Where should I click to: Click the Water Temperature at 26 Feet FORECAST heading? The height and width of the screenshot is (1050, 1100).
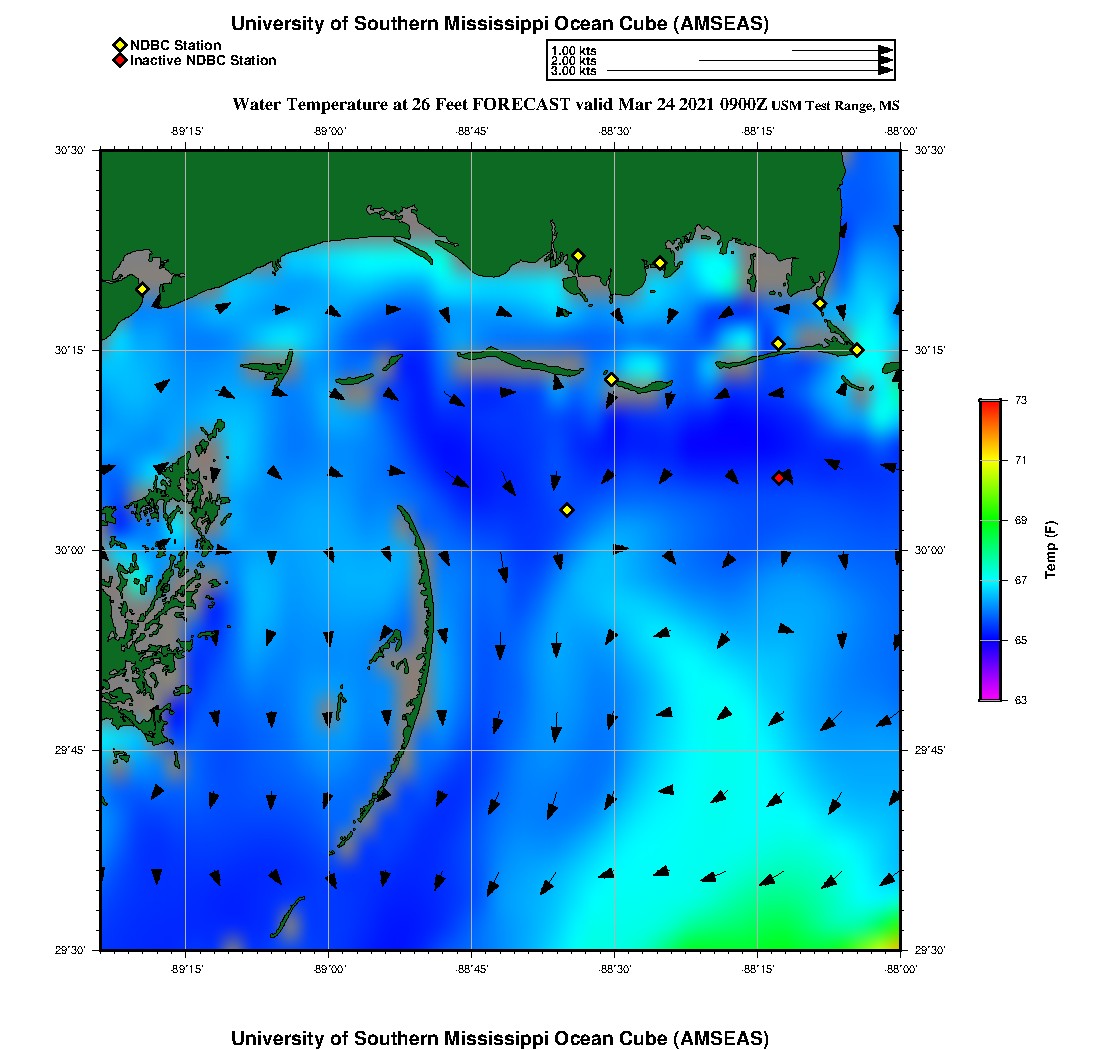point(500,104)
